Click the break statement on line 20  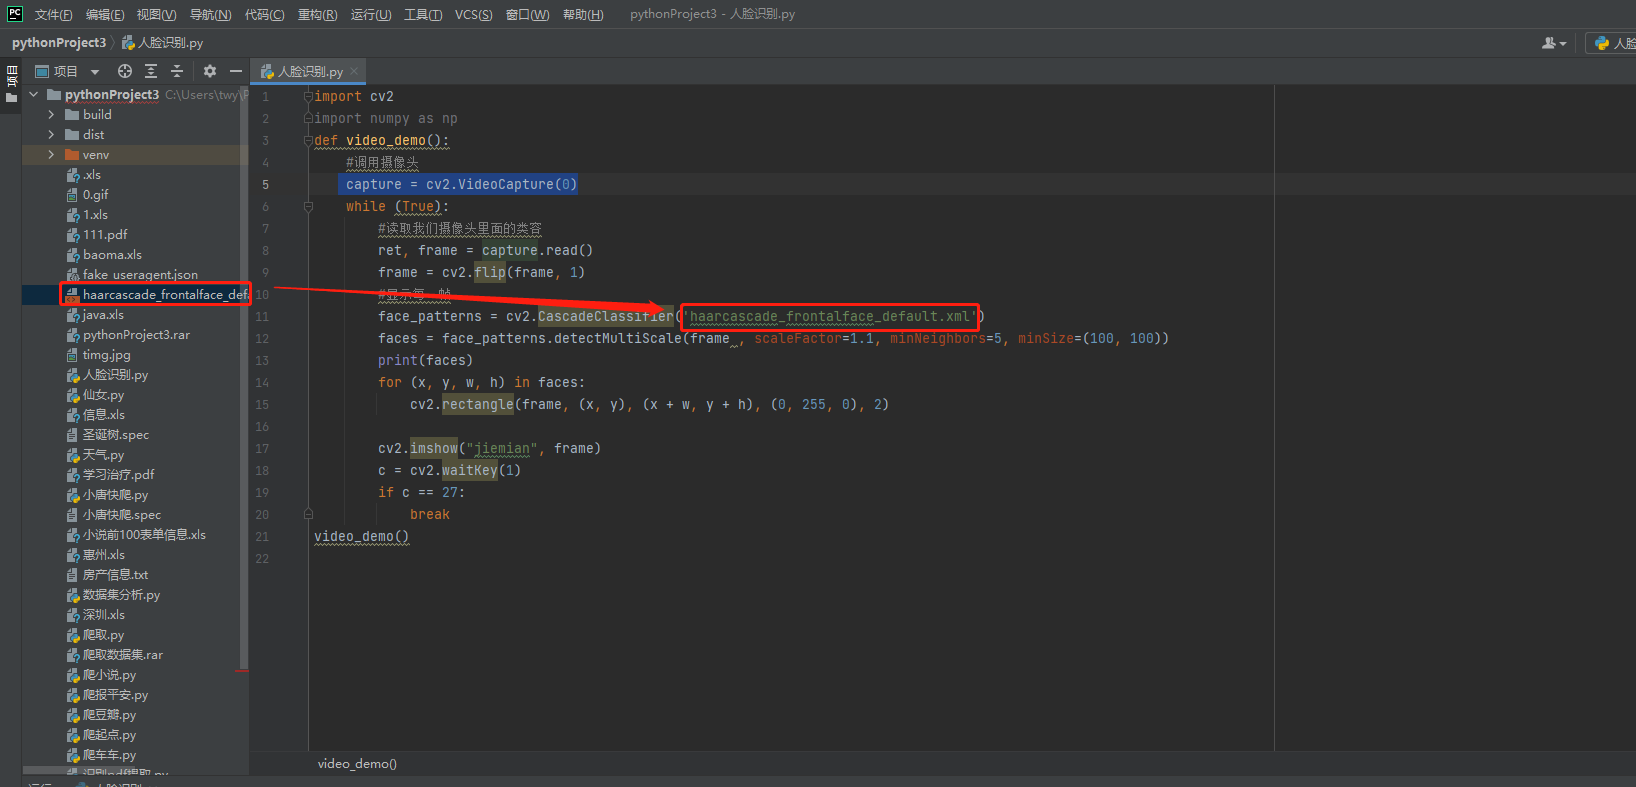(430, 515)
